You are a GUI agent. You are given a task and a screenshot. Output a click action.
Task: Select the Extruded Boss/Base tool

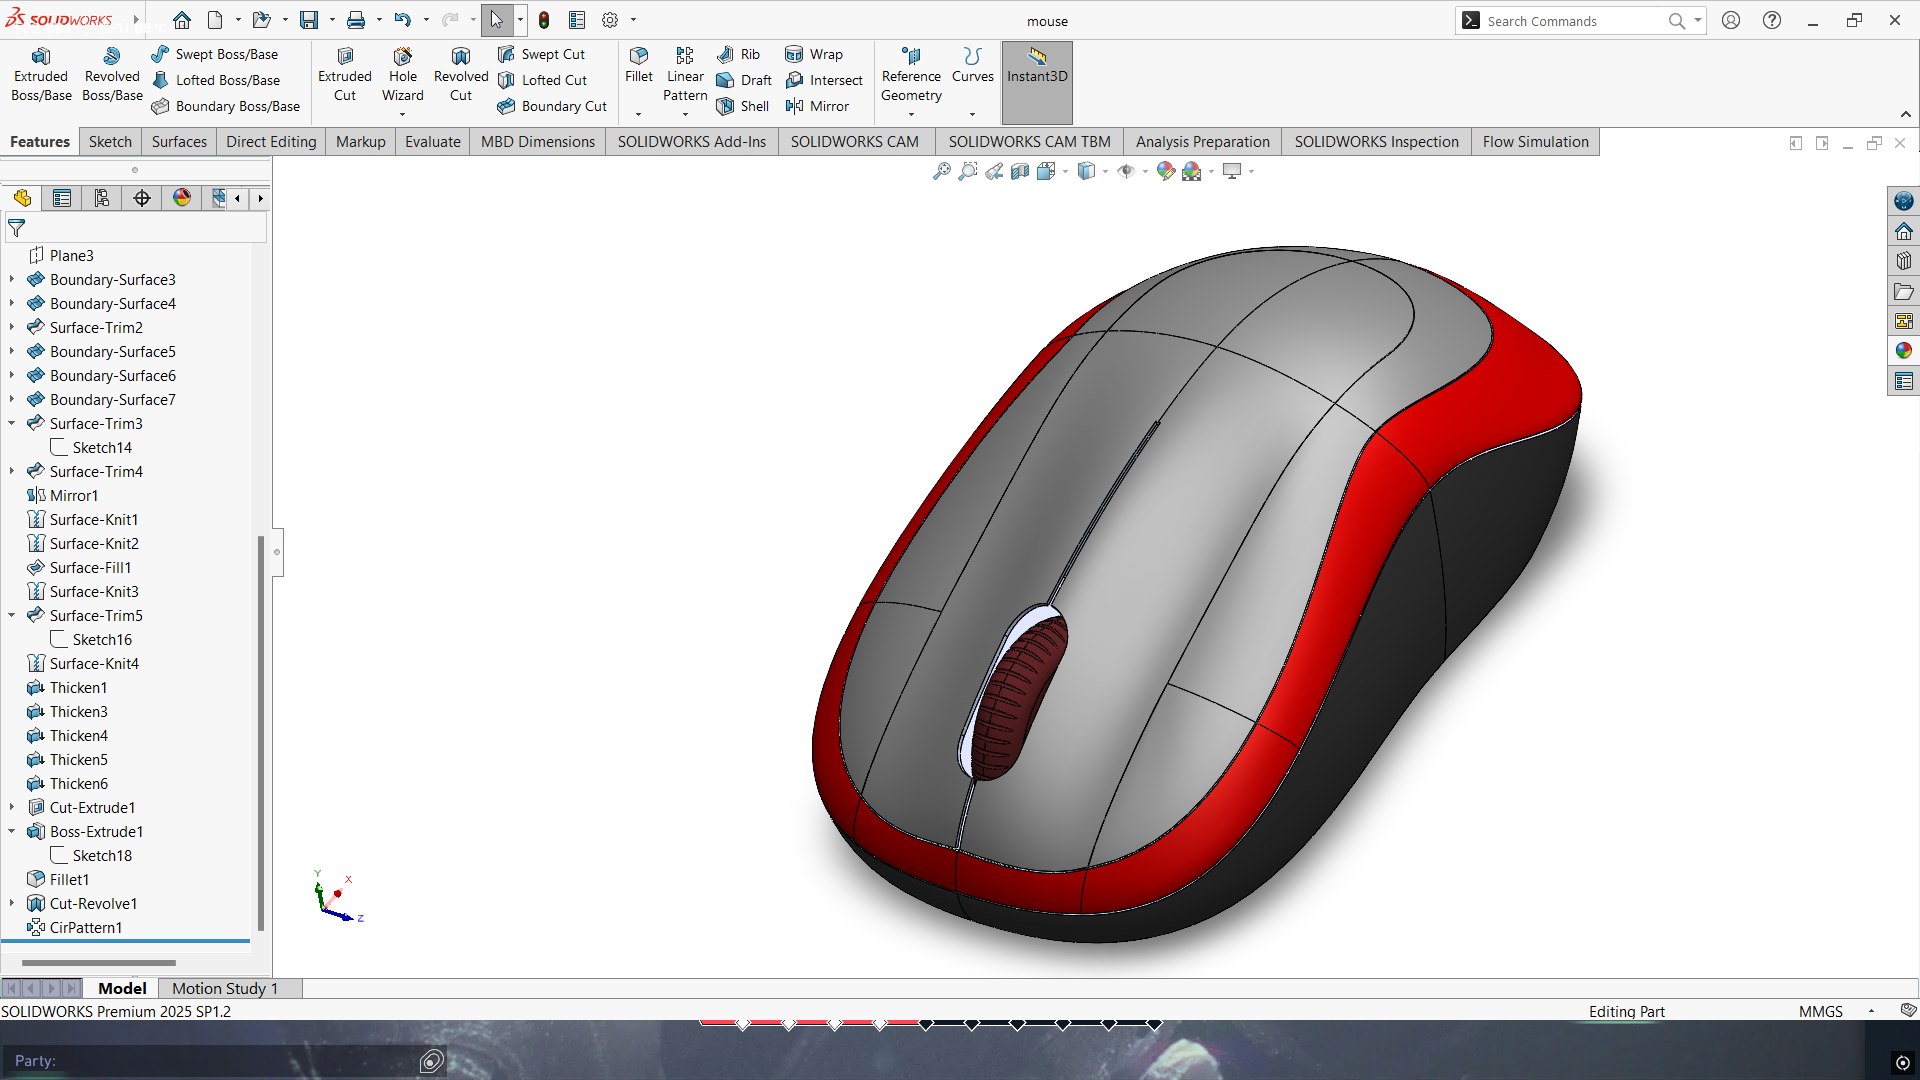click(41, 75)
